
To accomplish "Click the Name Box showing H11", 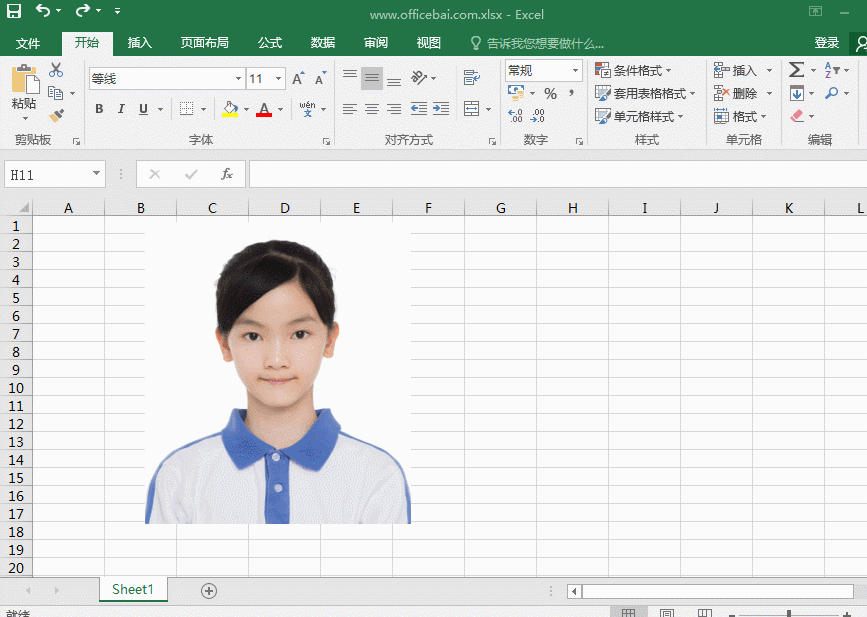I will point(47,174).
